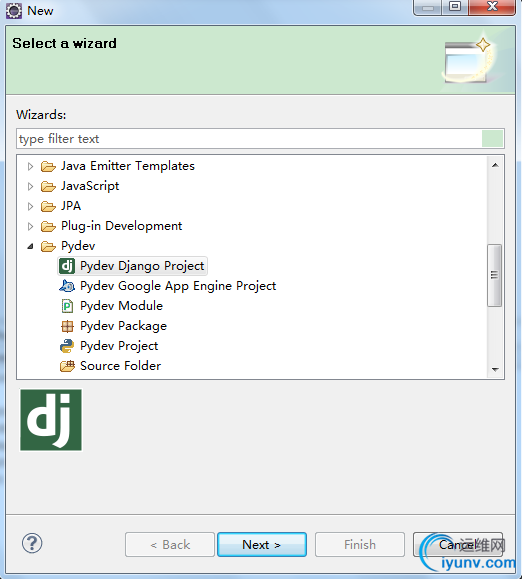Click the clear filter box in filter field
Screen dimensions: 522x579
(x=492, y=139)
